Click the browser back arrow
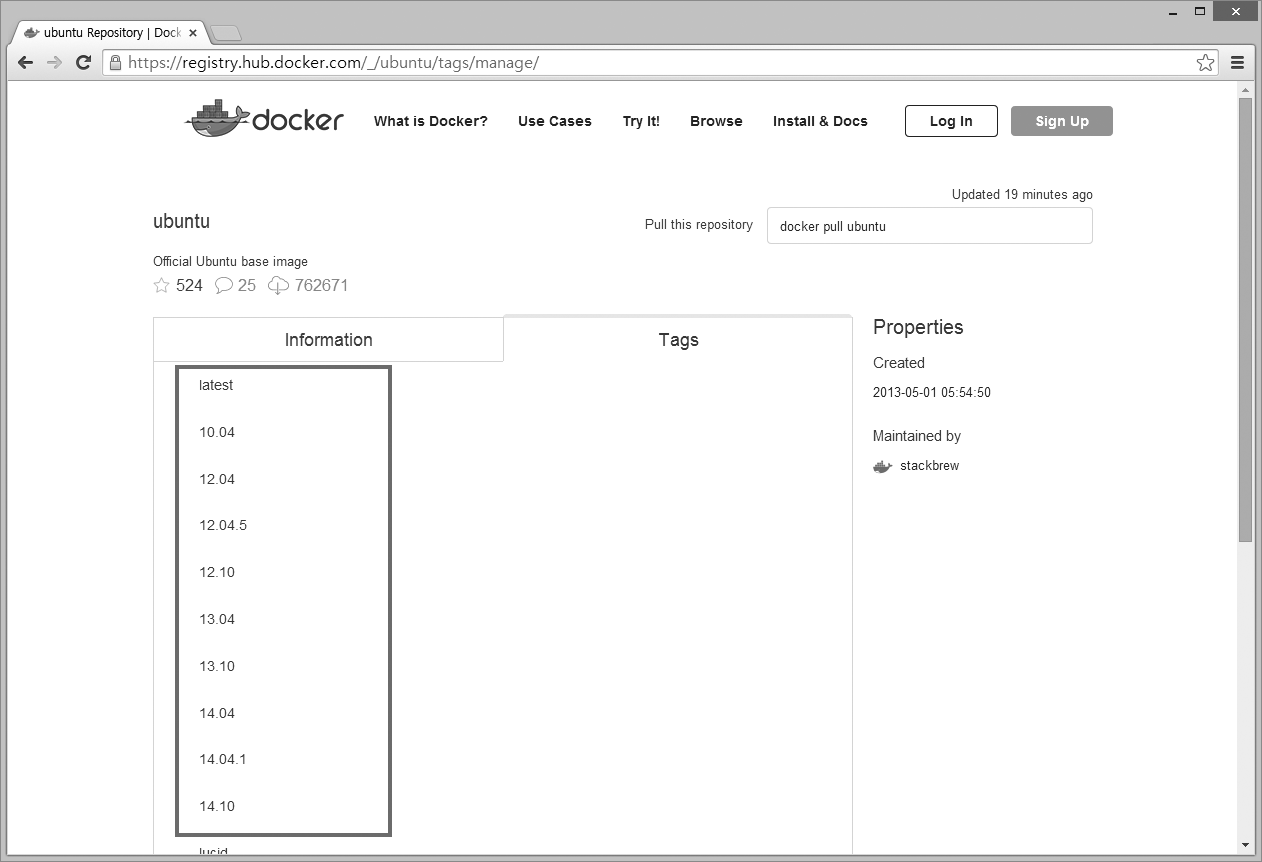The height and width of the screenshot is (862, 1262). (26, 63)
